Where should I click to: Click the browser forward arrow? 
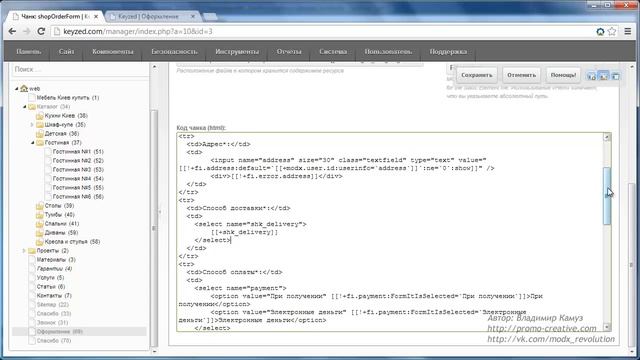click(x=27, y=31)
